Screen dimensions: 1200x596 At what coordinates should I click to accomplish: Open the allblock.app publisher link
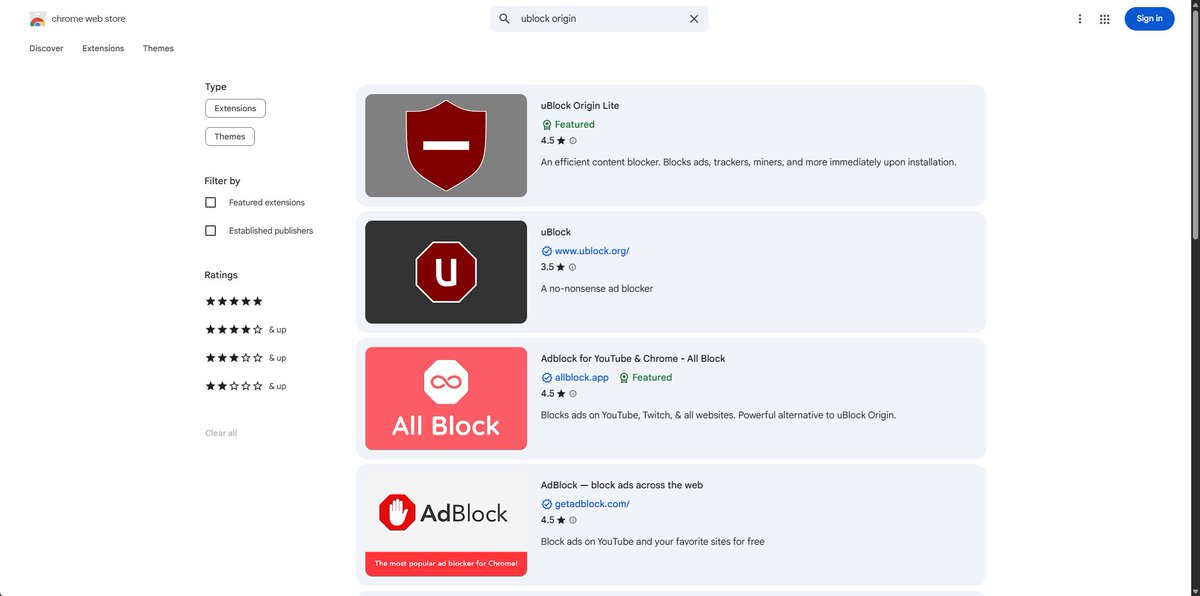(582, 378)
